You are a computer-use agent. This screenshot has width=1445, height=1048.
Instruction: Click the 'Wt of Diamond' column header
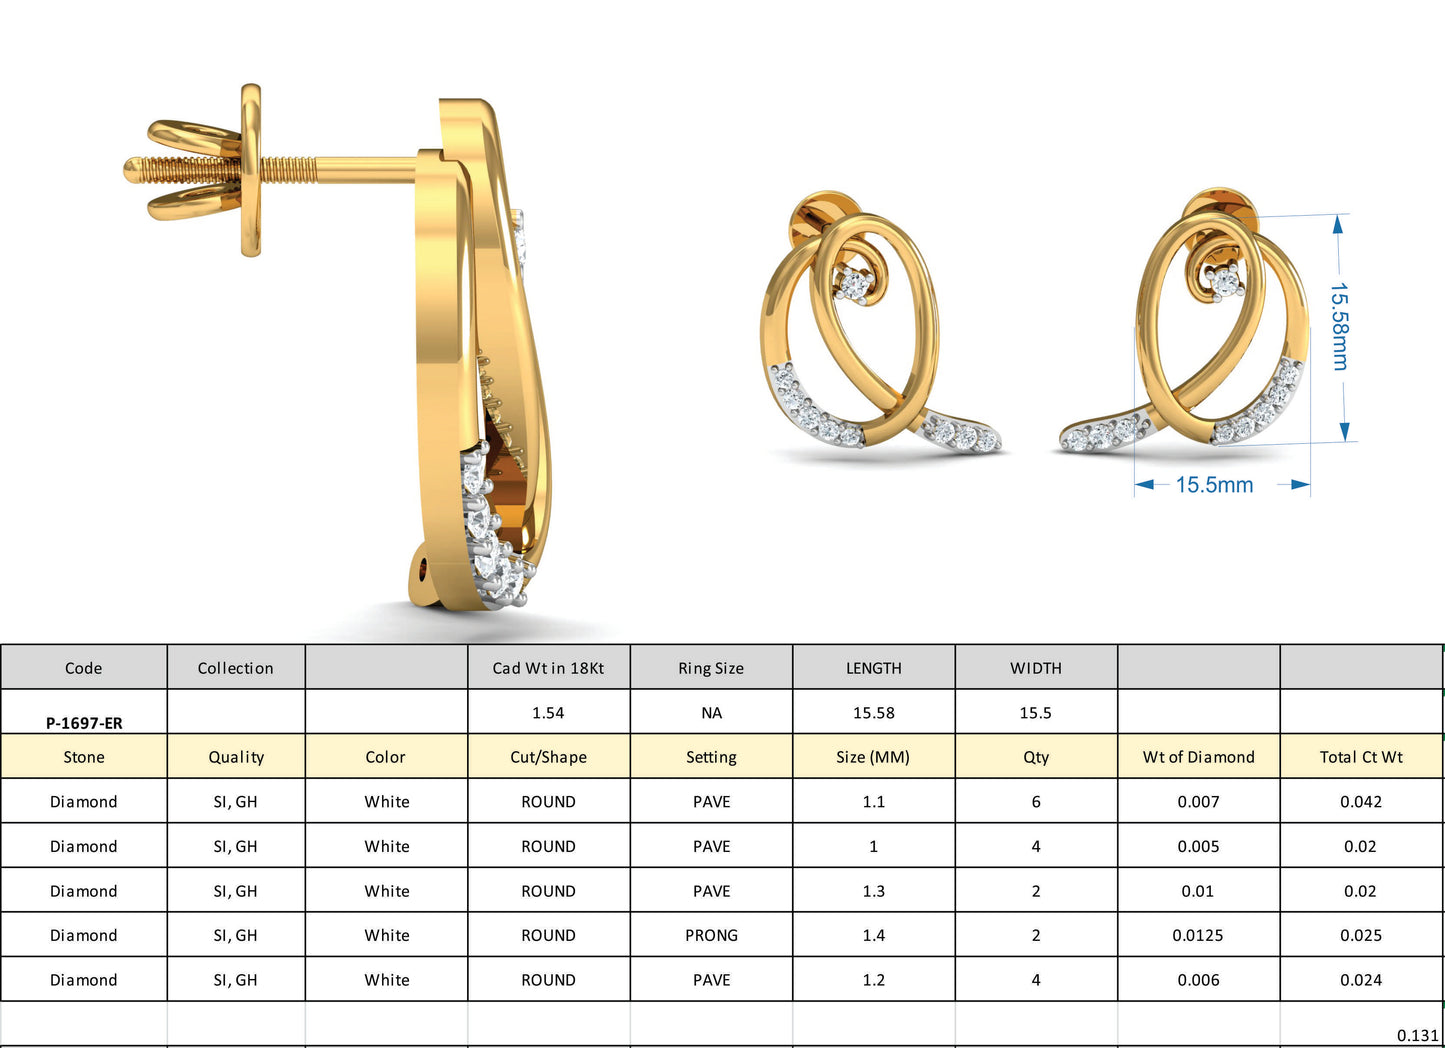click(1199, 757)
